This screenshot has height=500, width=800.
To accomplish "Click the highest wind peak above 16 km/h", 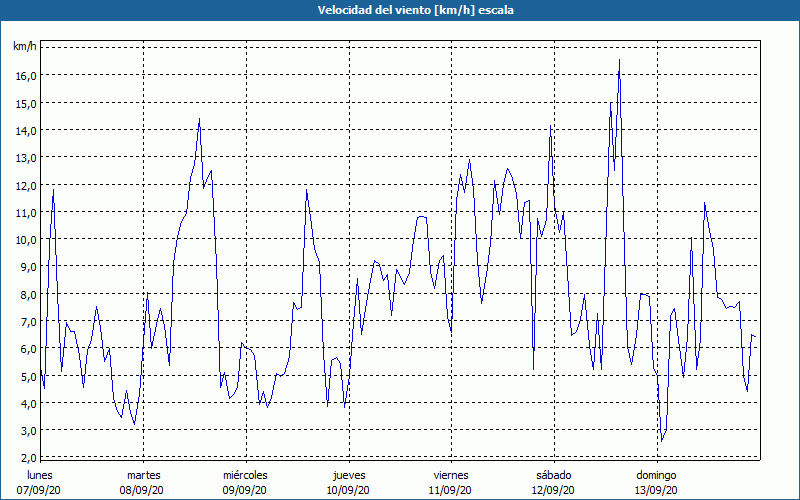I will pyautogui.click(x=619, y=60).
